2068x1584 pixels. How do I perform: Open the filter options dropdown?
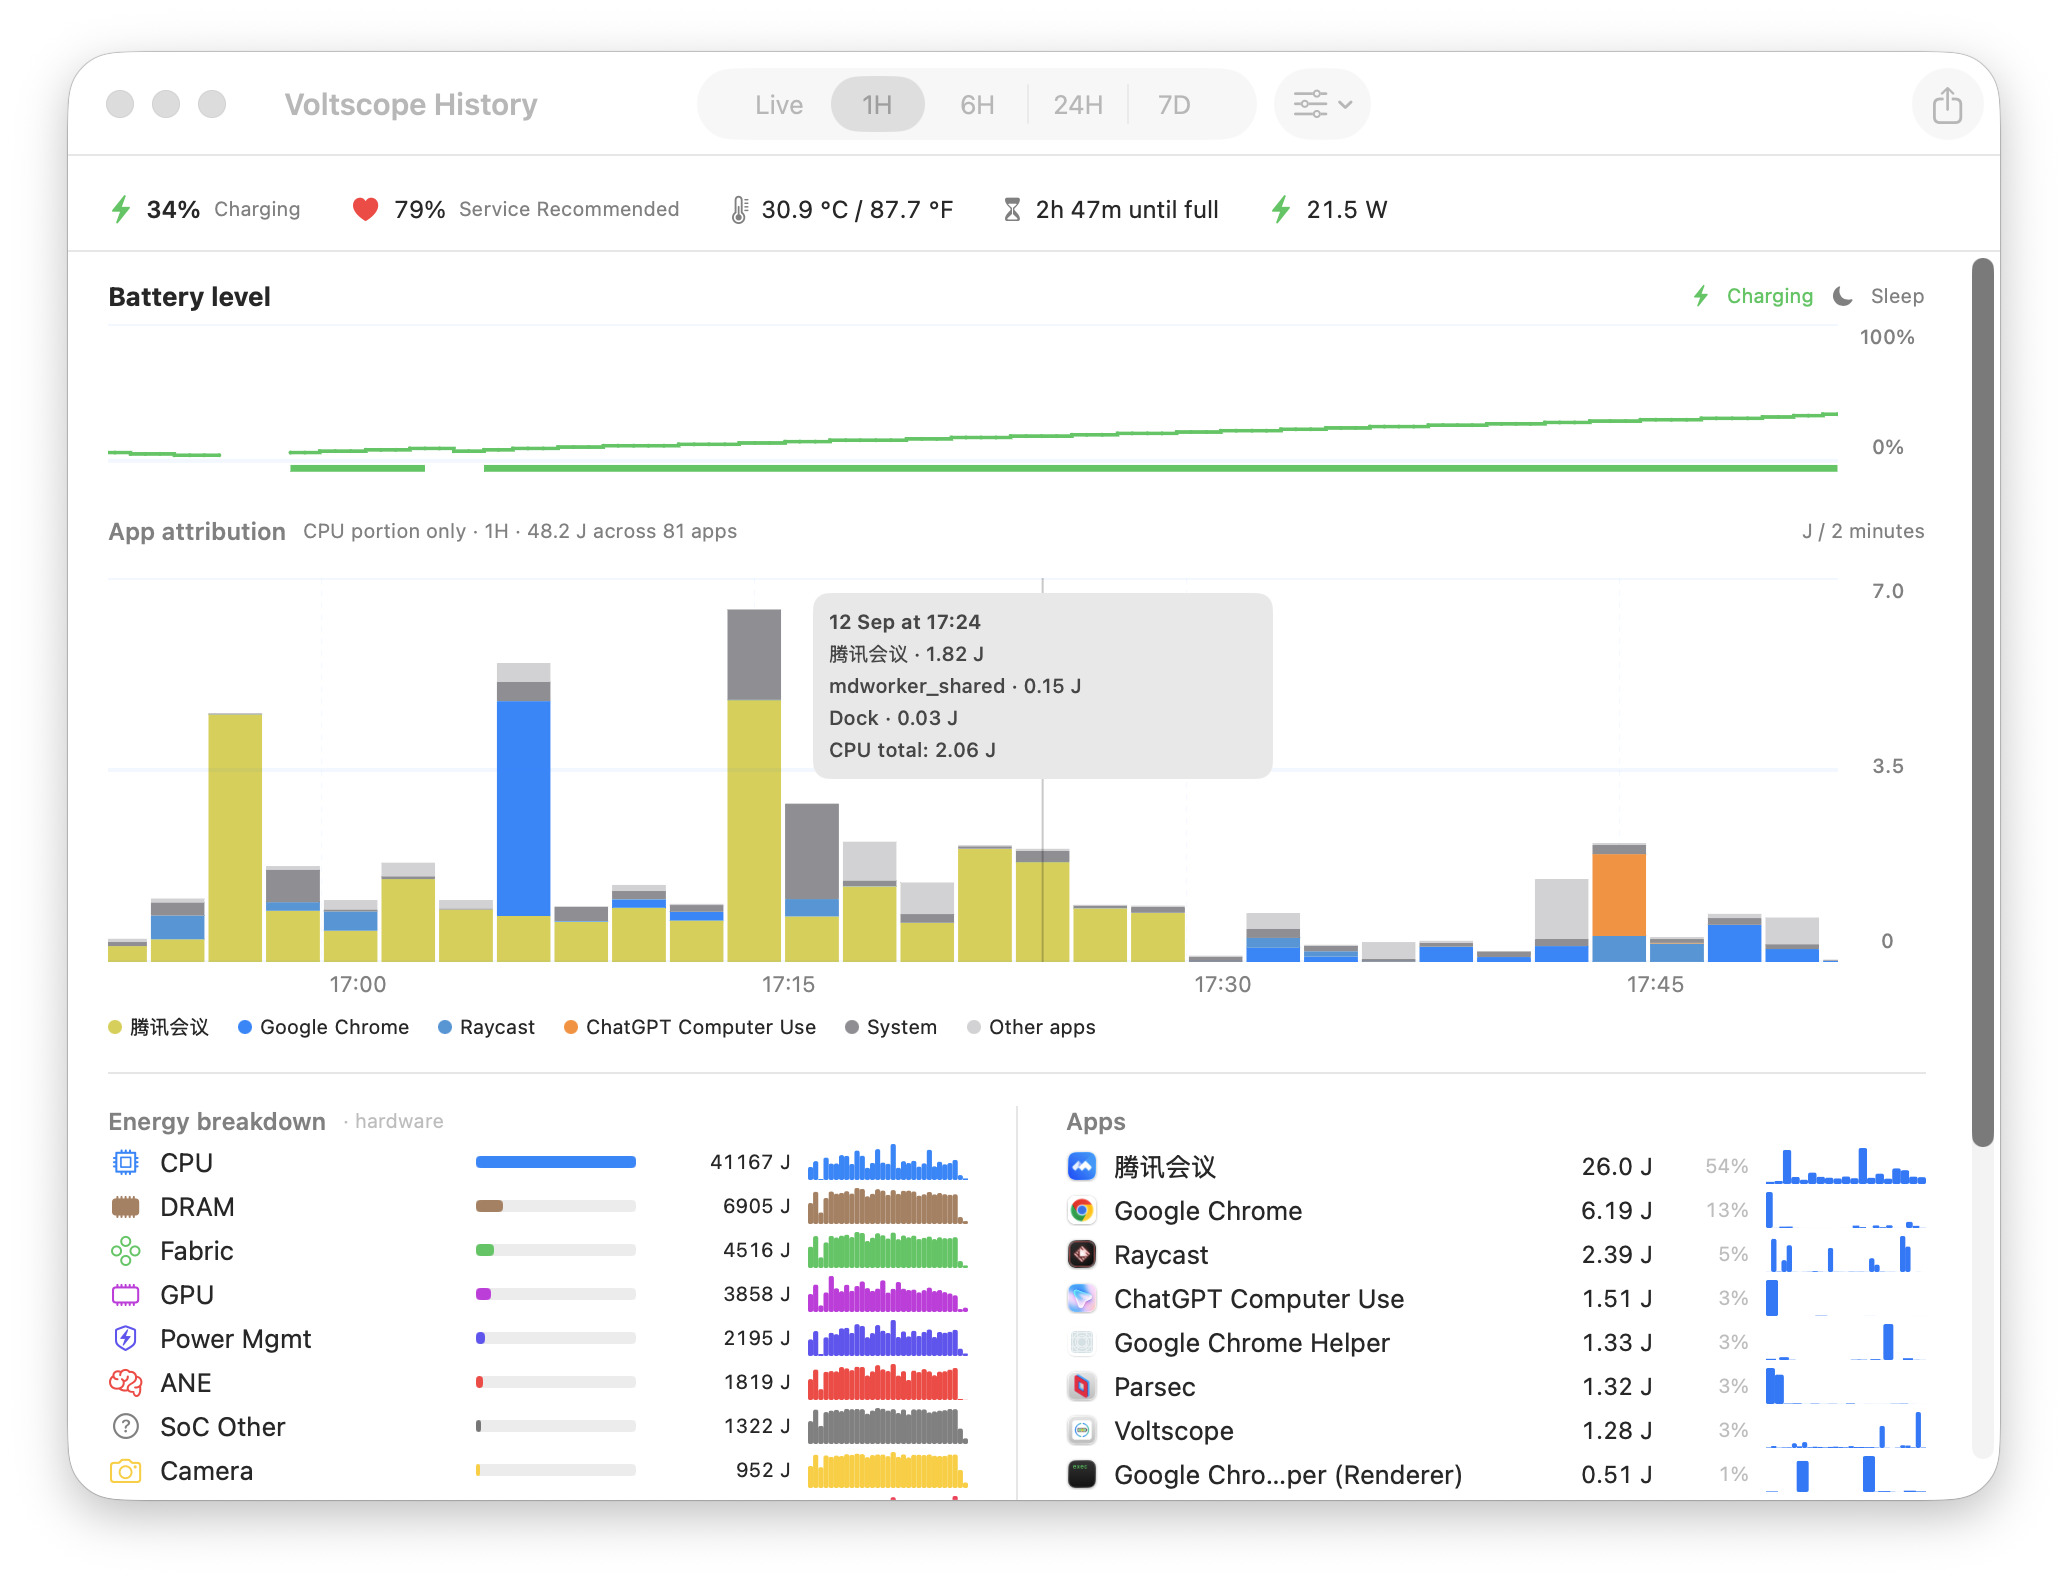pos(1322,104)
